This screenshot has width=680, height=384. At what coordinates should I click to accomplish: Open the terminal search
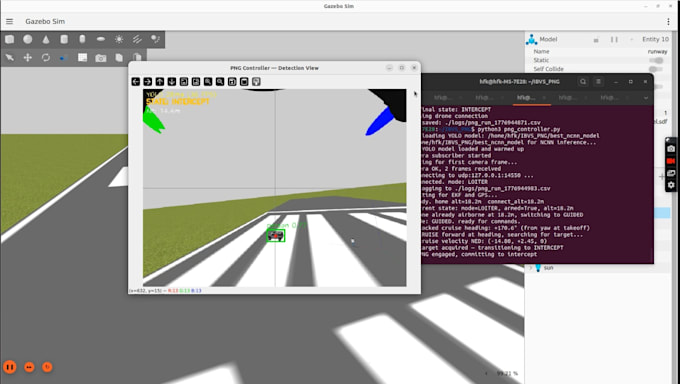[583, 82]
